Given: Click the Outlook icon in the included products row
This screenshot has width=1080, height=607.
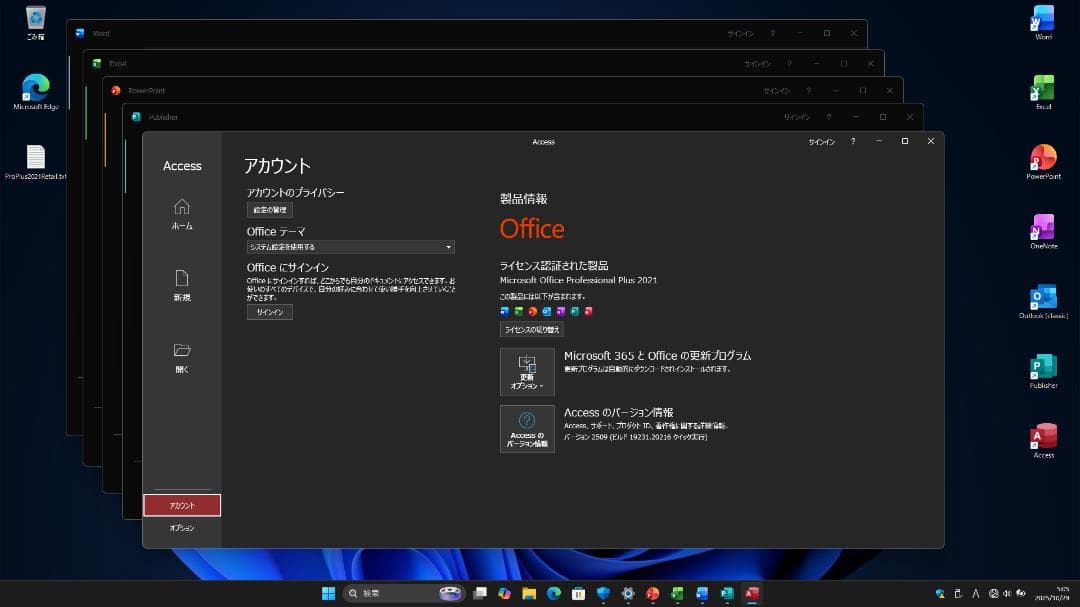Looking at the screenshot, I should click(546, 312).
